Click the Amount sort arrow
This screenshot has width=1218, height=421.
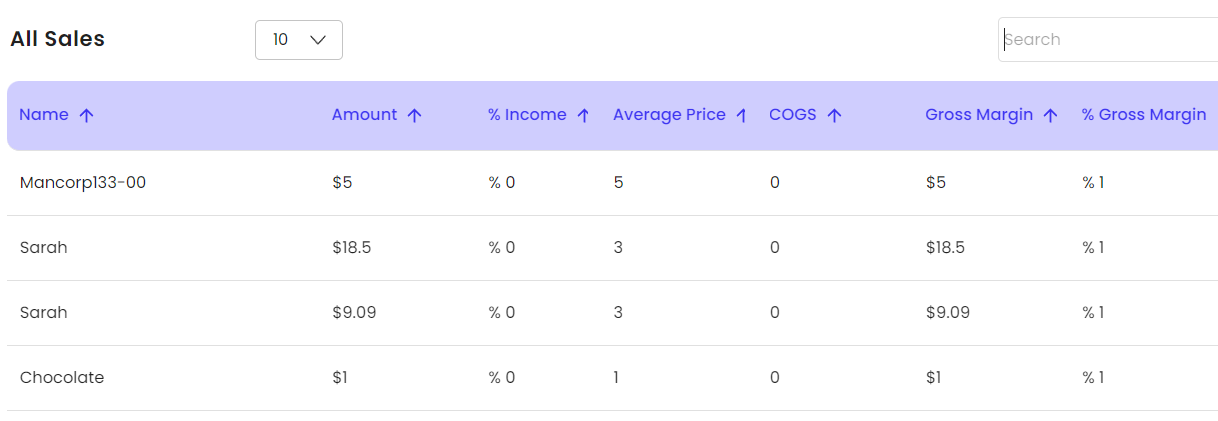[x=415, y=115]
